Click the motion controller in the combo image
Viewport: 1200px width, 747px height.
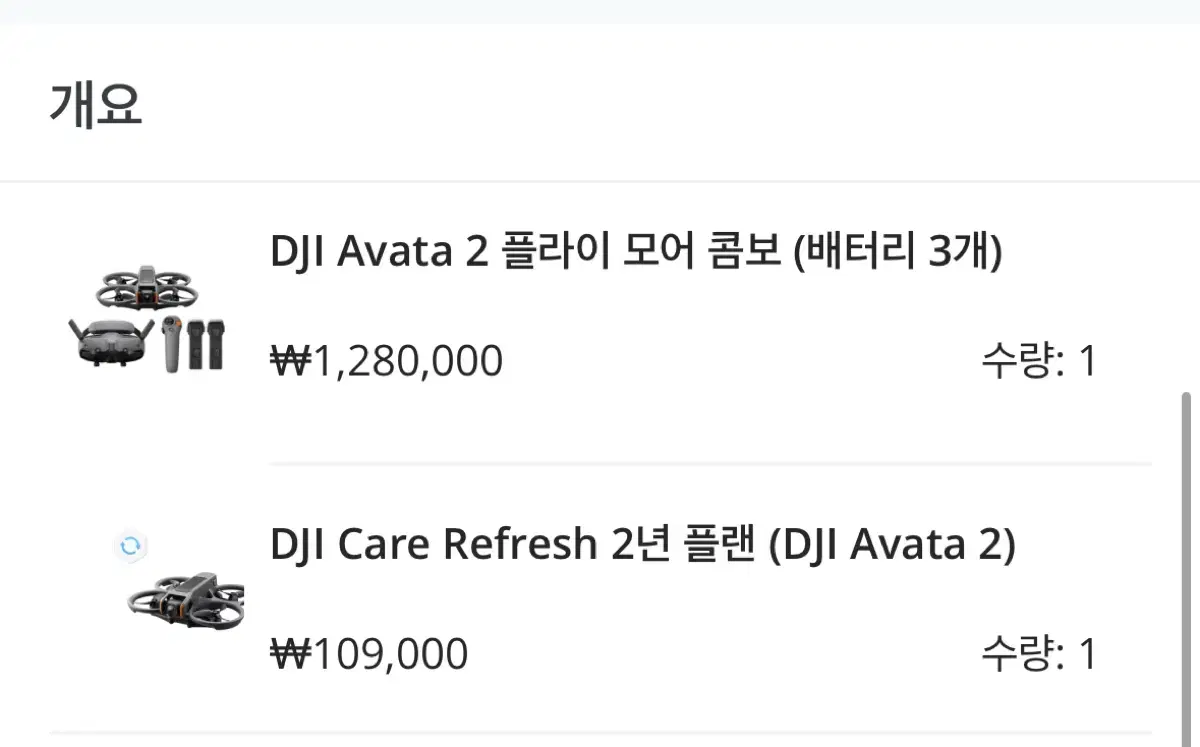coord(172,341)
